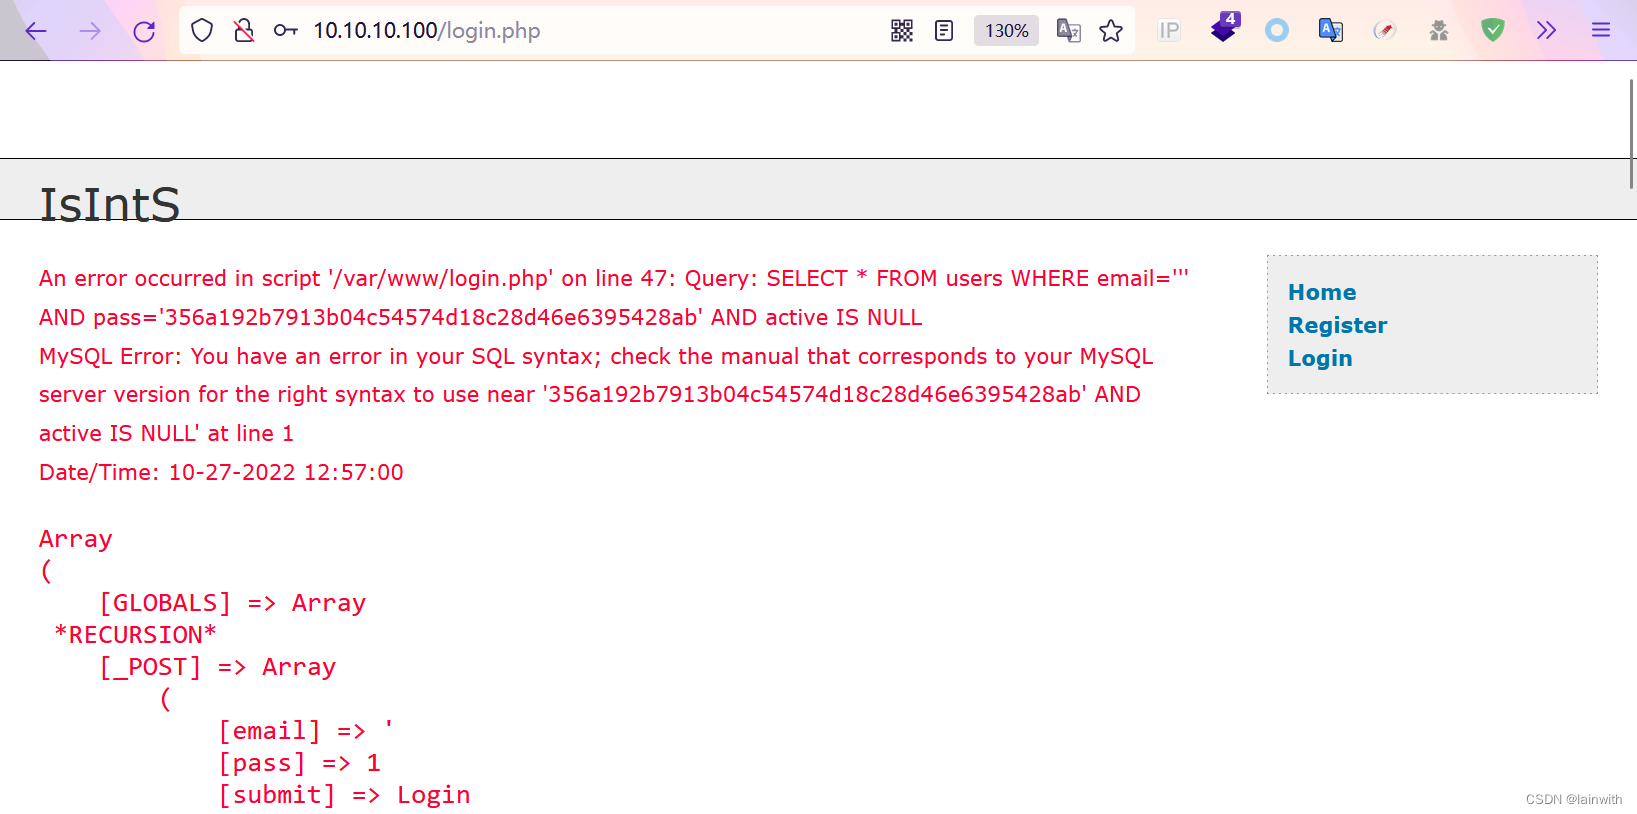Click the page vertical scrollbar thumb
This screenshot has height=814, width=1637.
pyautogui.click(x=1632, y=133)
